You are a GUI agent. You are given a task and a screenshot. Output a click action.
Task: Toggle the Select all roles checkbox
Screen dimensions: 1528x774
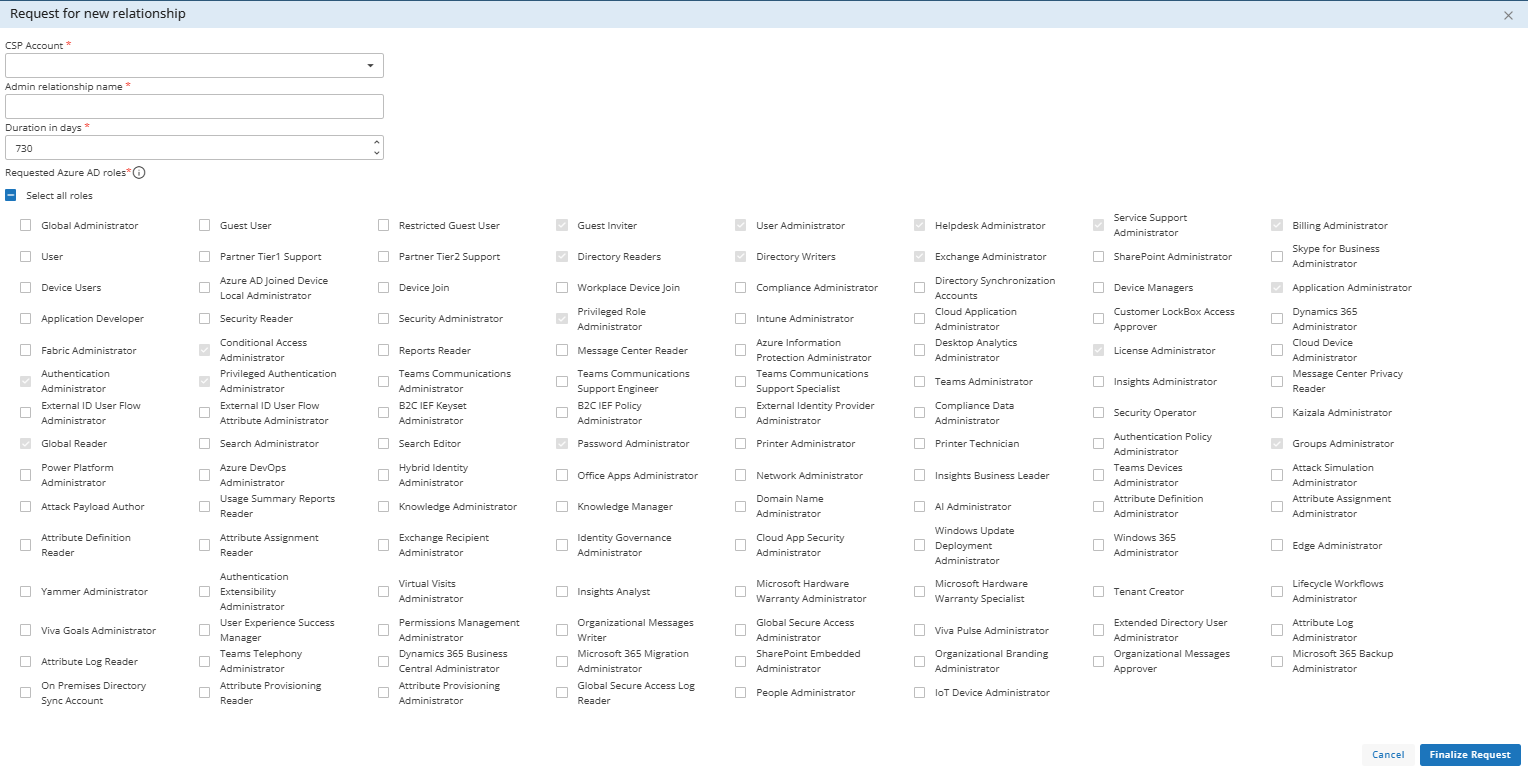click(11, 195)
